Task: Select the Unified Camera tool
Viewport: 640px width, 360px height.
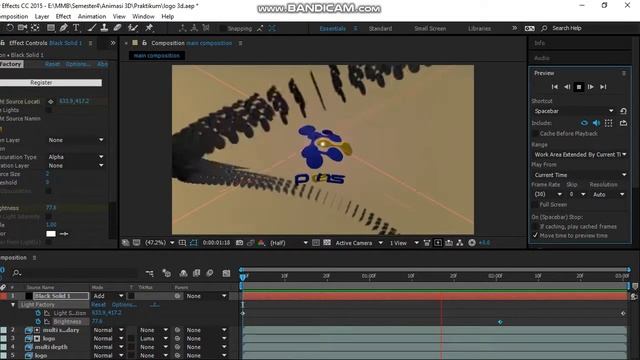Action: tap(22, 28)
